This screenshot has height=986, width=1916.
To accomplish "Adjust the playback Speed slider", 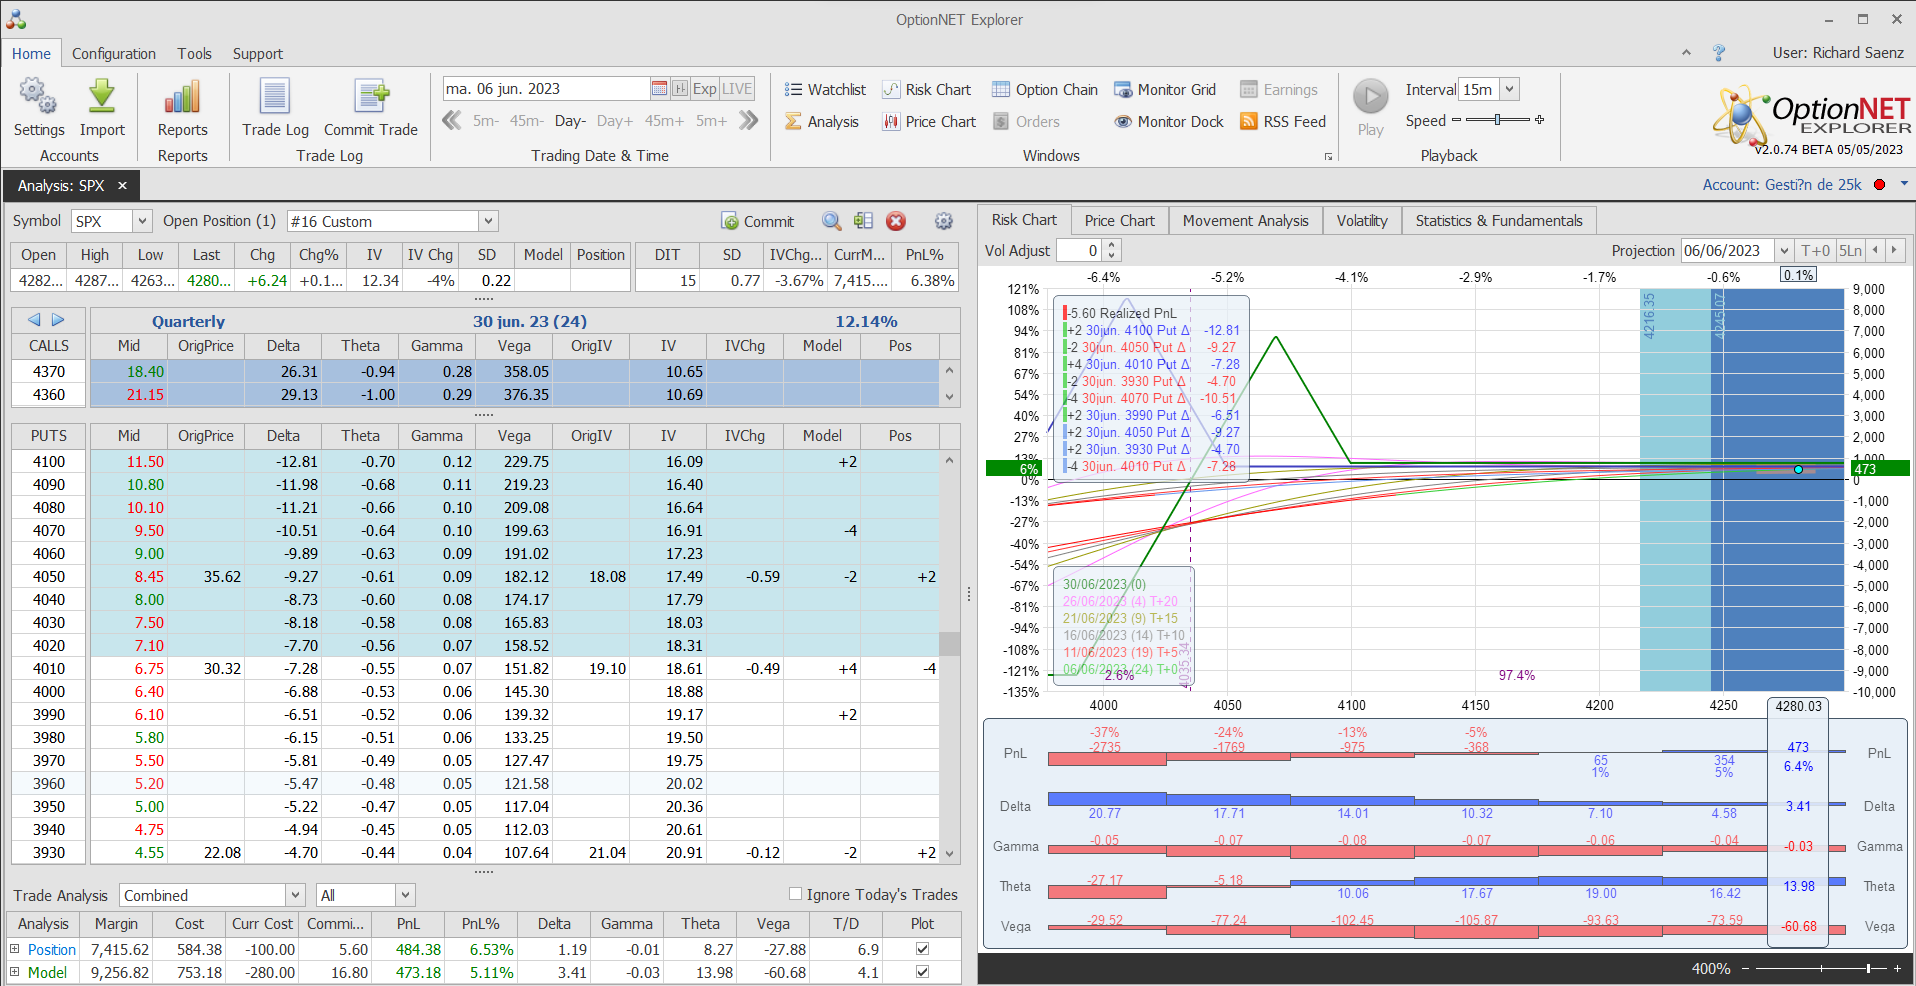I will [x=1497, y=120].
